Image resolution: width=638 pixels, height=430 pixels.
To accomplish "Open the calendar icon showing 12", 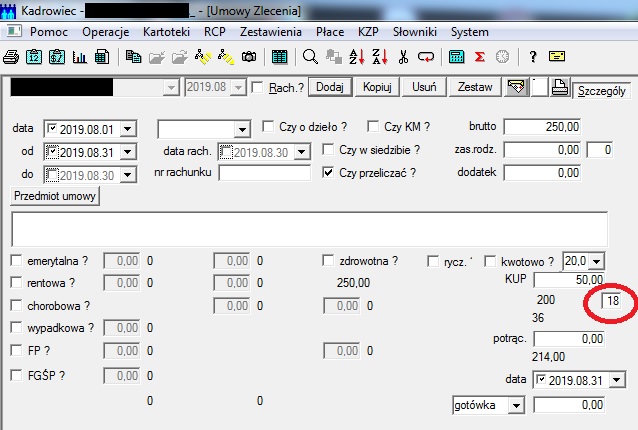I will tap(34, 57).
